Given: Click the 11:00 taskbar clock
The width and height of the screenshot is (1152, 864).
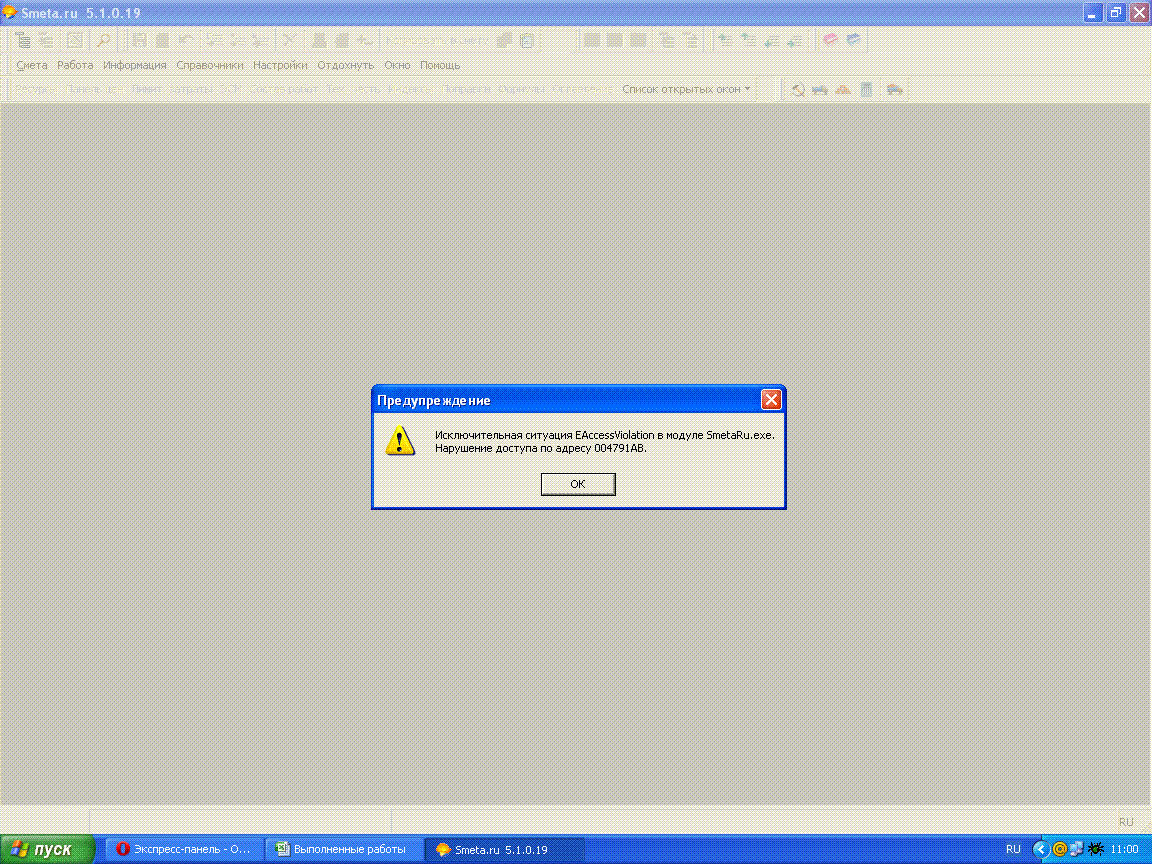Looking at the screenshot, I should 1124,849.
